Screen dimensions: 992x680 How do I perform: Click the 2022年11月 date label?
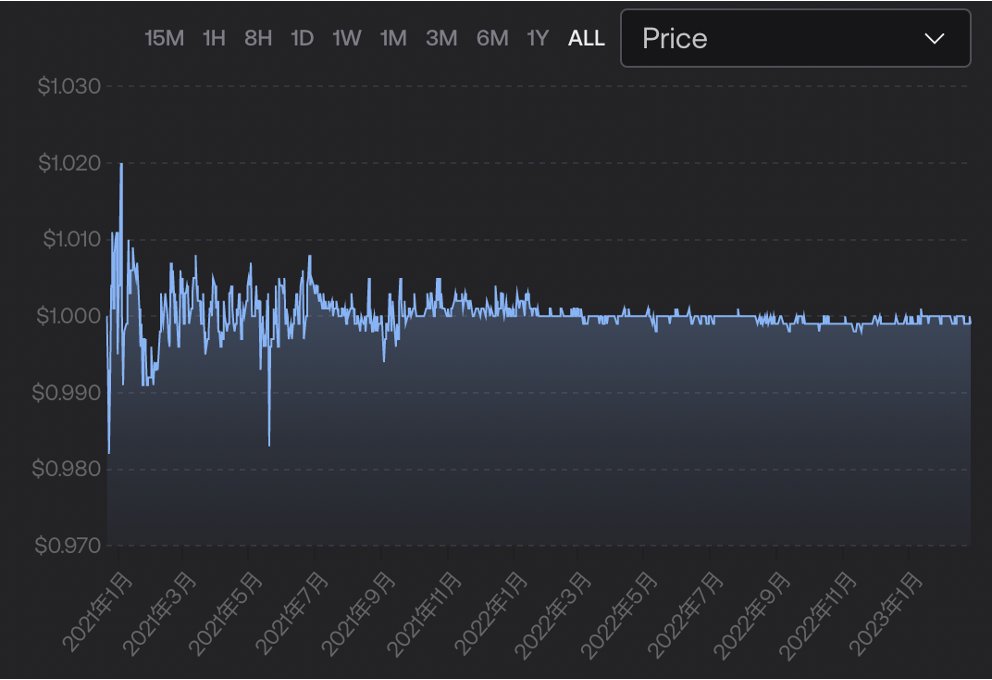[818, 615]
